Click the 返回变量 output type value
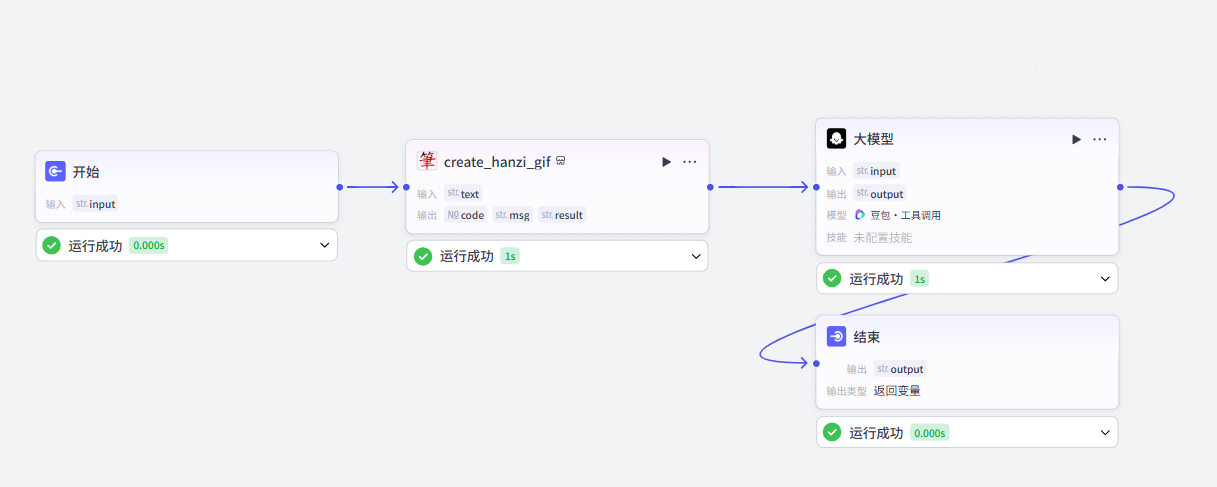The image size is (1217, 487). [x=897, y=391]
